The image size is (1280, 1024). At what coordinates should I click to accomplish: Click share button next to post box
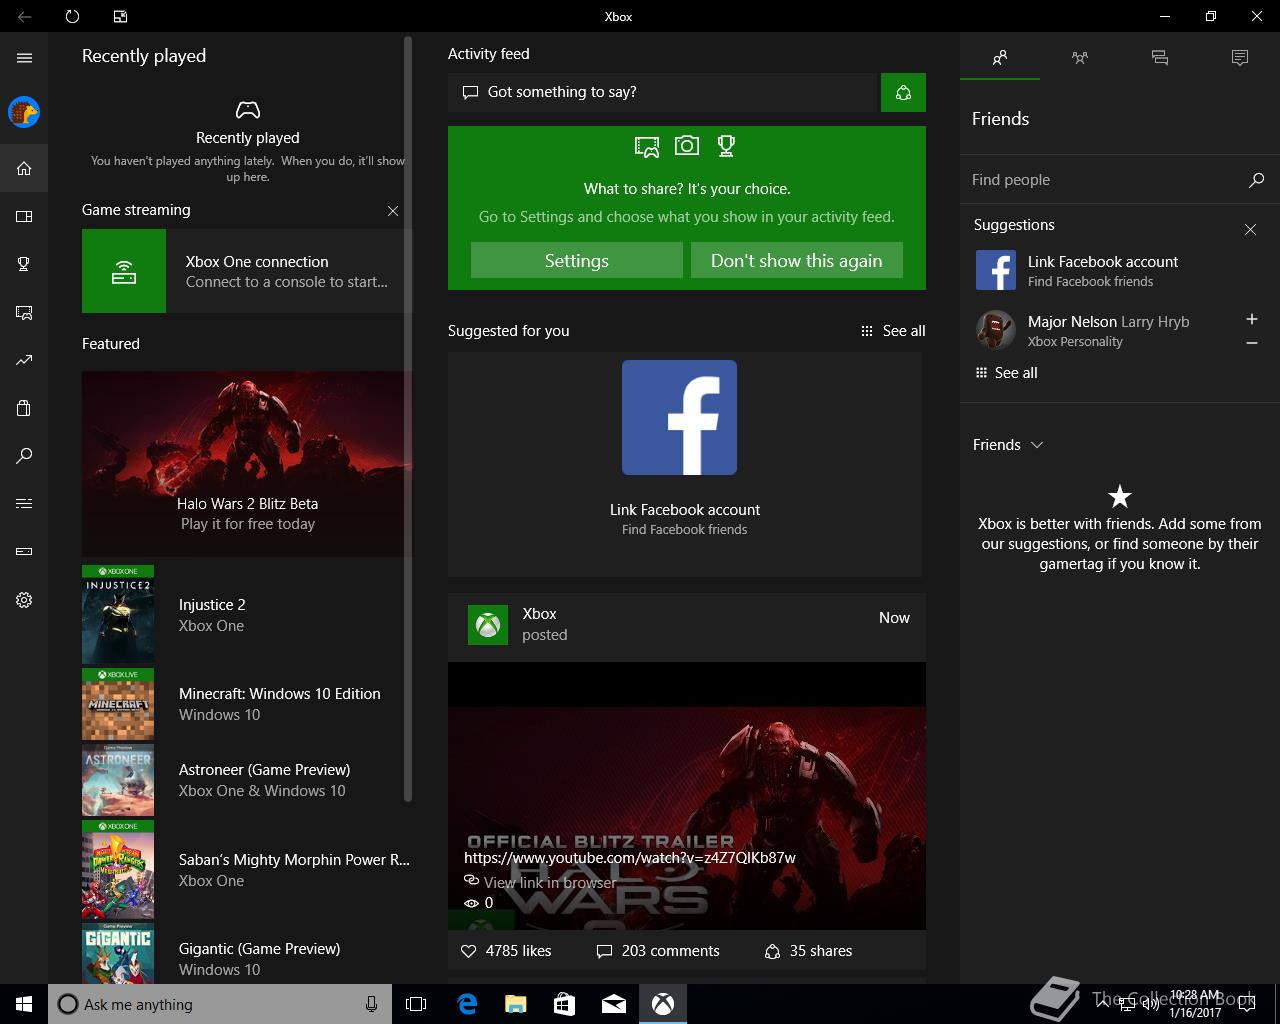903,92
